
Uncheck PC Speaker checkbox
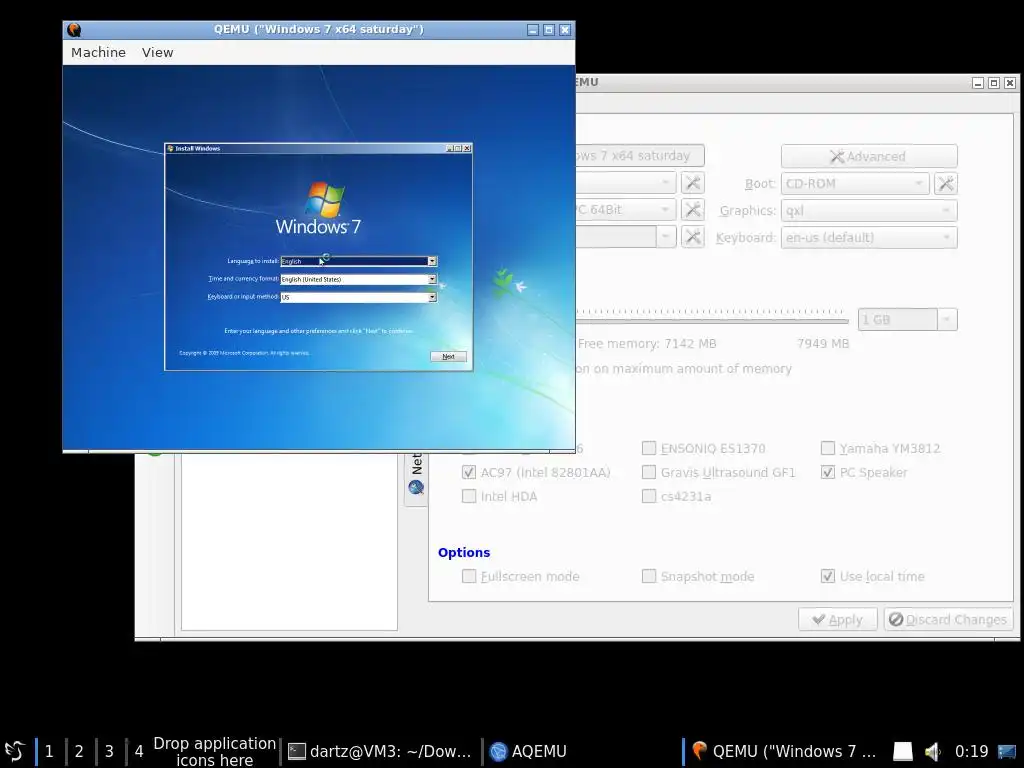pyautogui.click(x=827, y=472)
